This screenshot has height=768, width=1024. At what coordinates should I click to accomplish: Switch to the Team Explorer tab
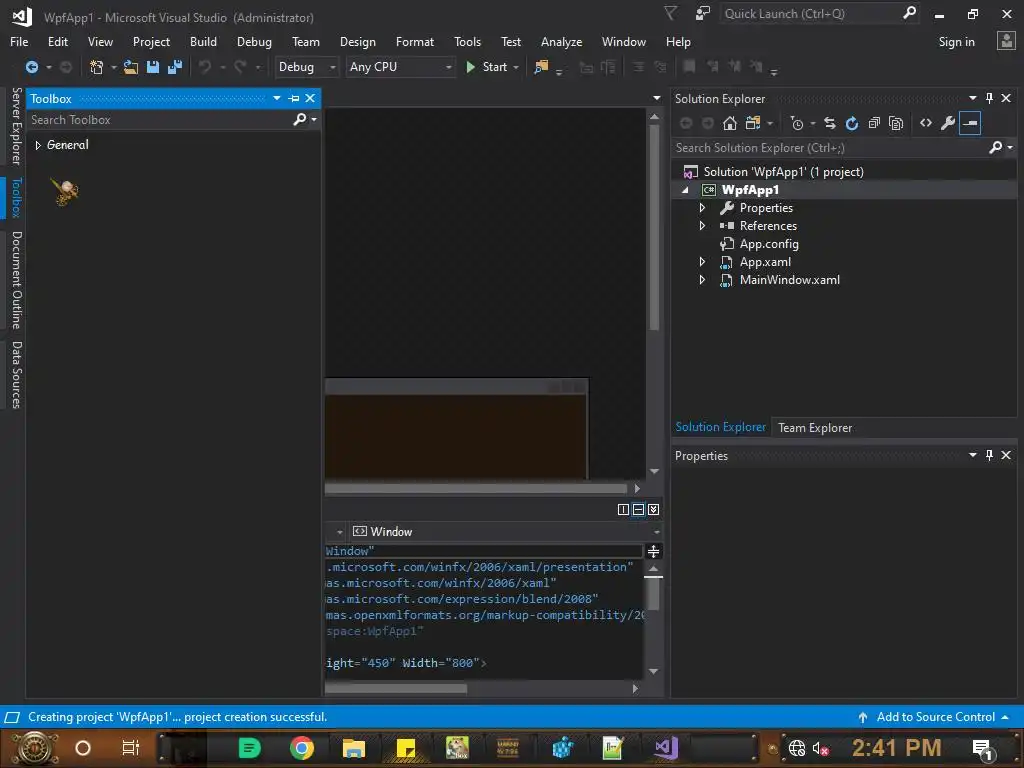point(815,428)
